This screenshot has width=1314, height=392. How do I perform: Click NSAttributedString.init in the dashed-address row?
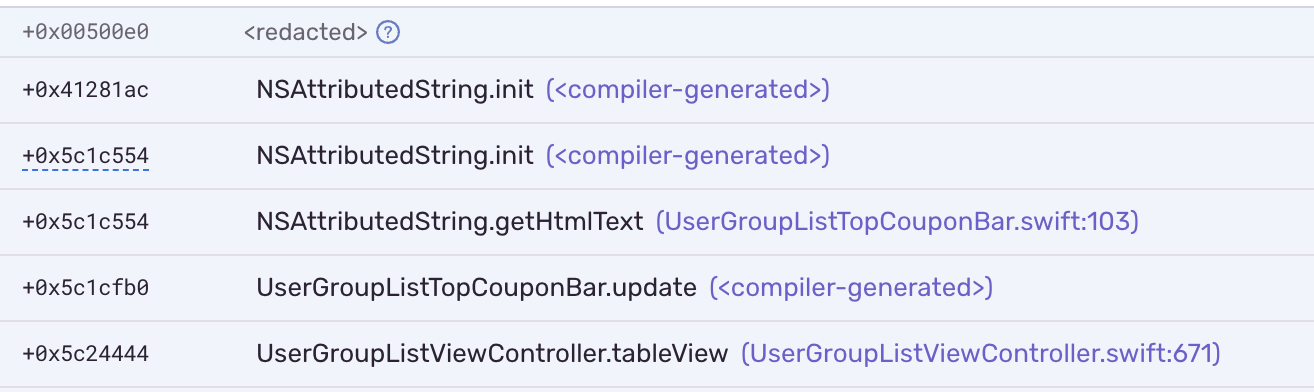click(395, 155)
